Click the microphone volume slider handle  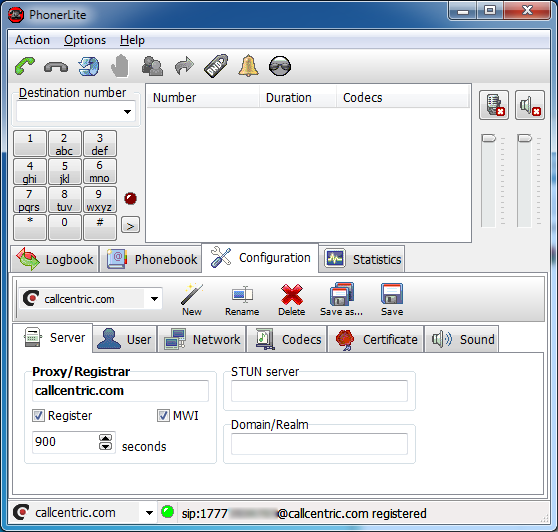pos(488,138)
